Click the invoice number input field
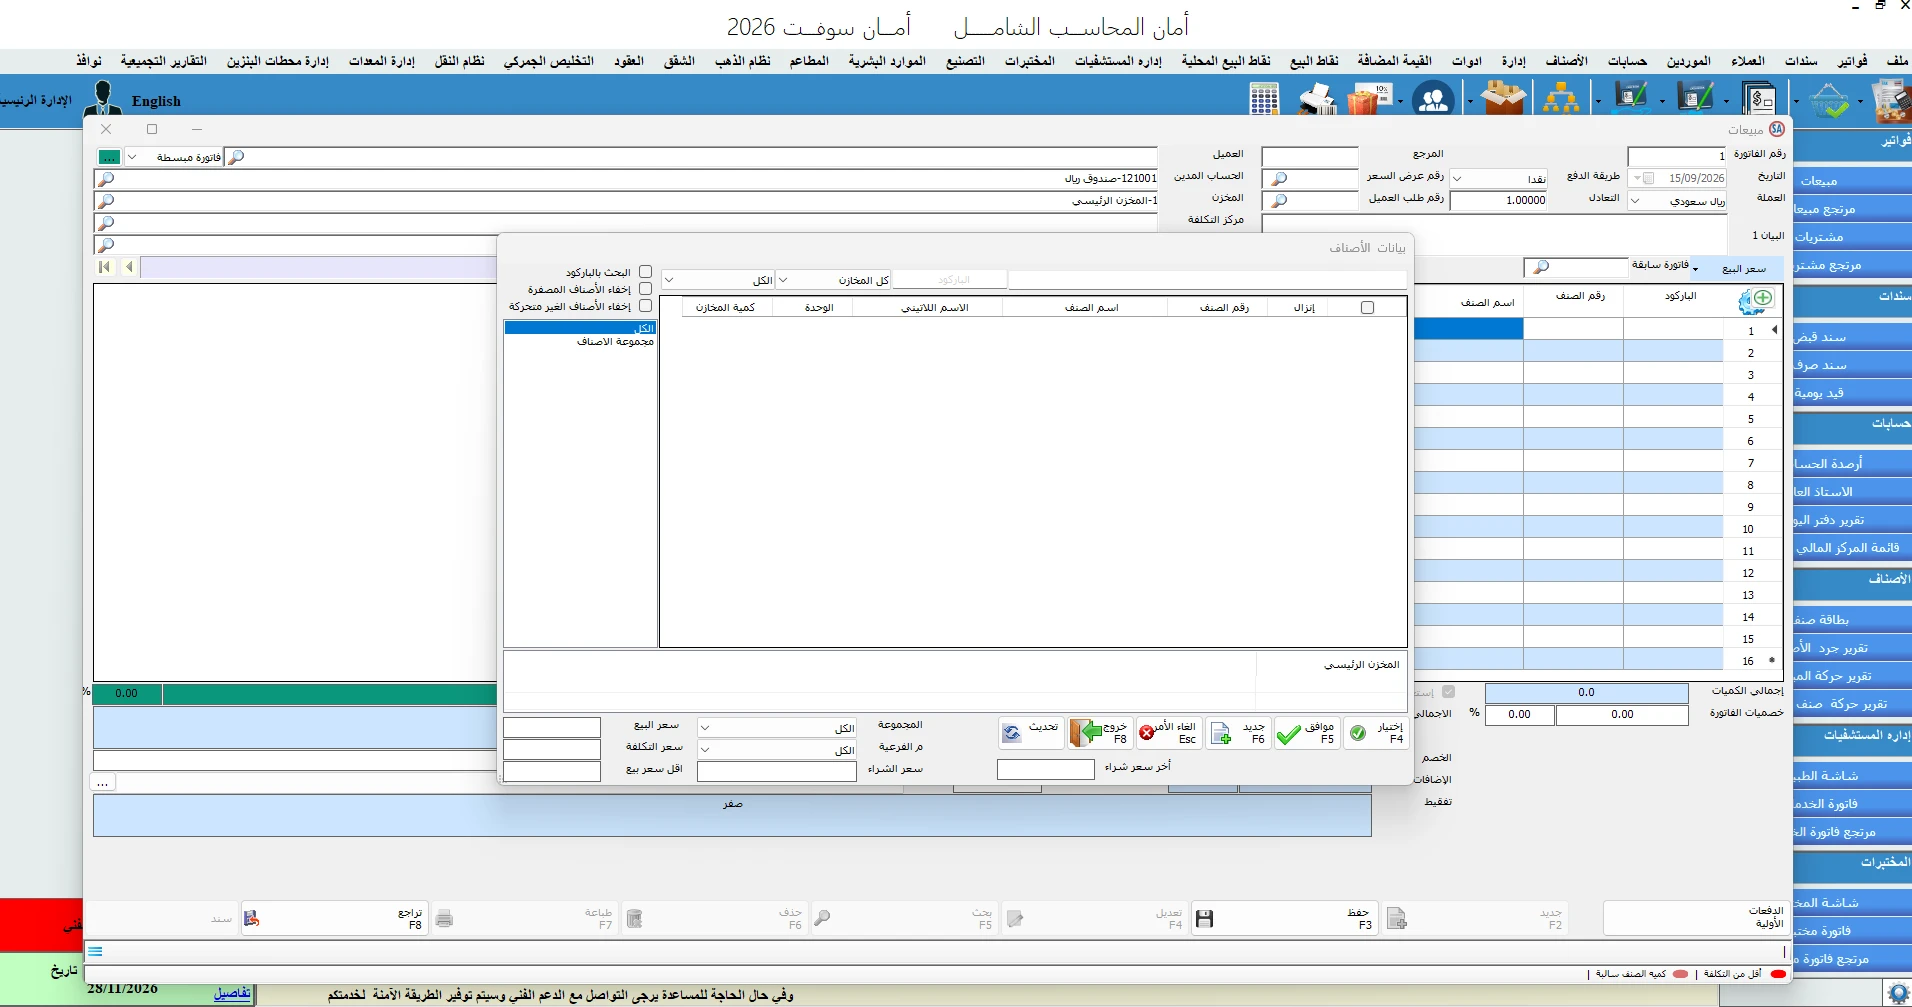This screenshot has height=1007, width=1912. pos(1678,156)
